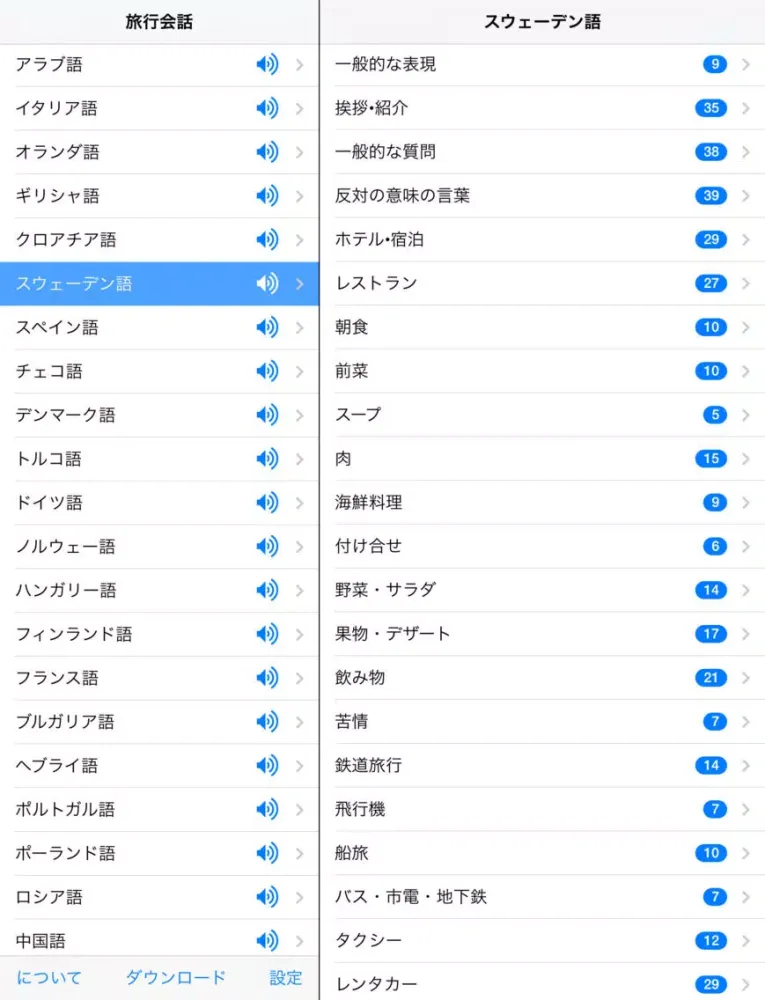The image size is (765, 1000).
Task: Open the バス・市電・地下鉄 category
Action: [x=543, y=897]
